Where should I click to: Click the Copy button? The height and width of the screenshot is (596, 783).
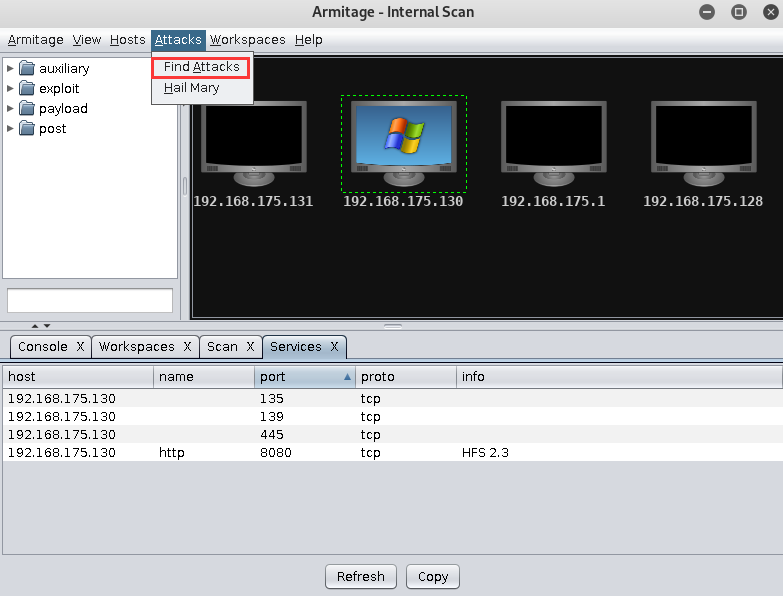(x=432, y=577)
